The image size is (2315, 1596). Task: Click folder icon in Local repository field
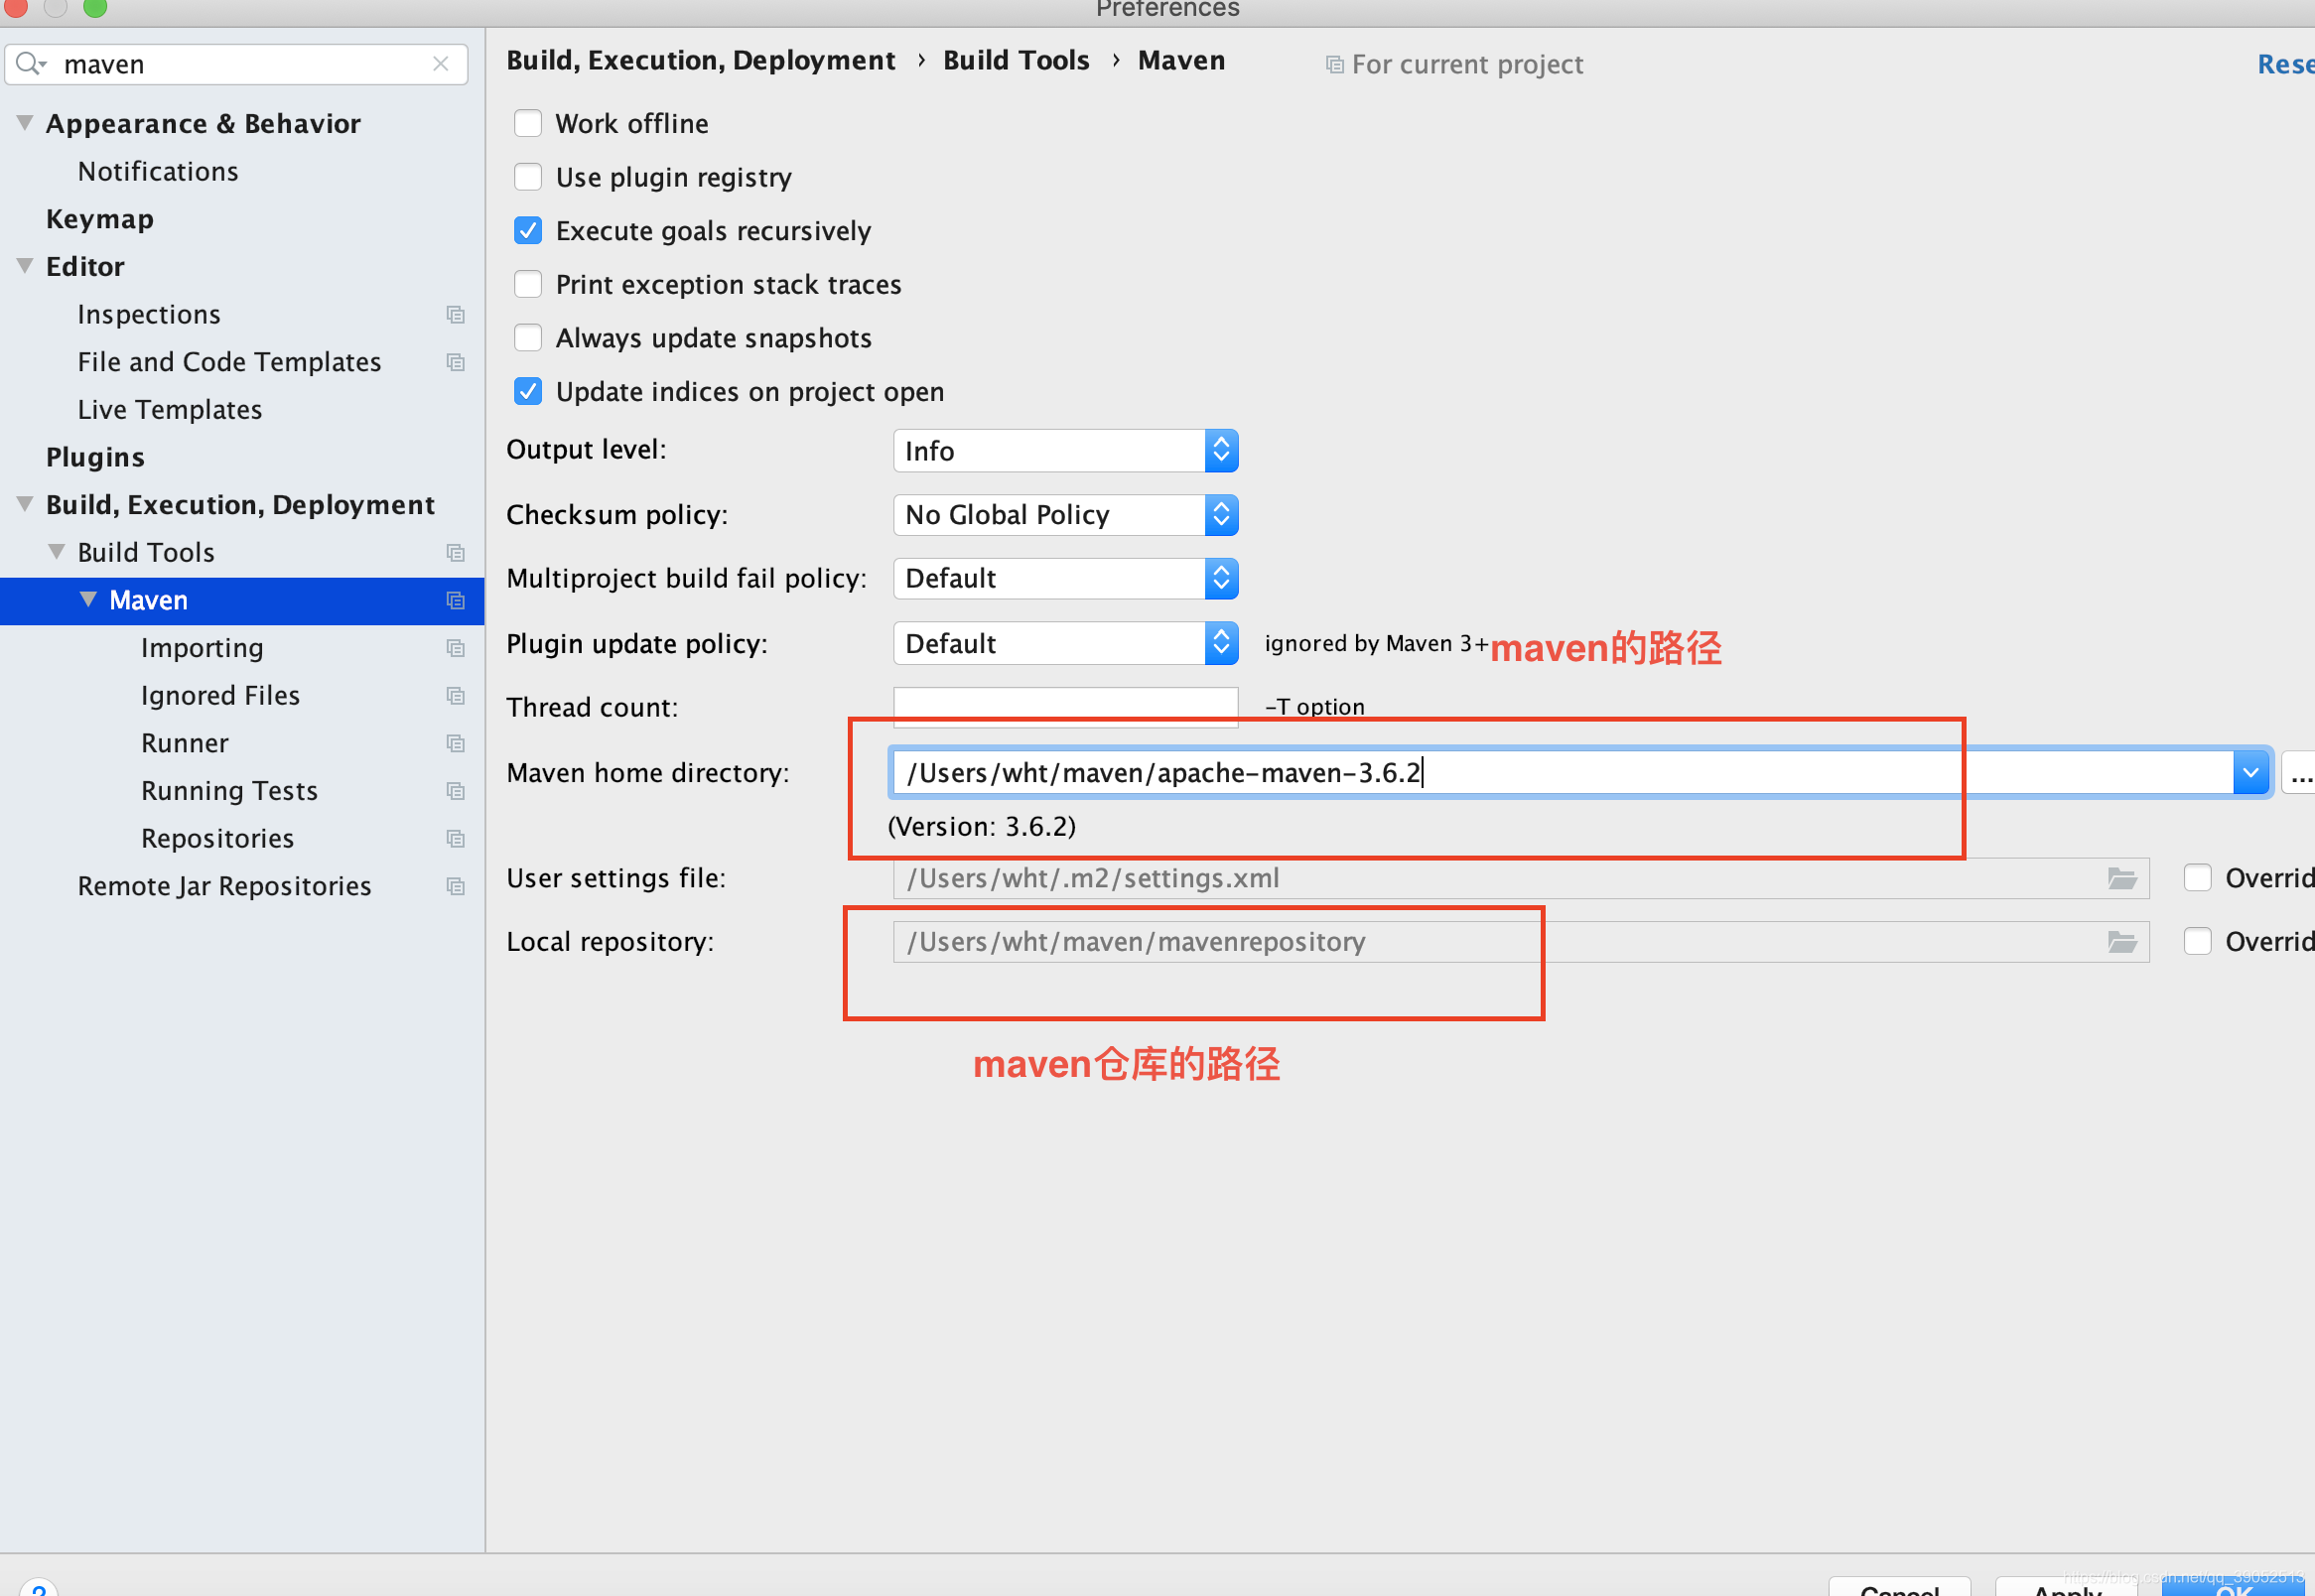(2121, 942)
